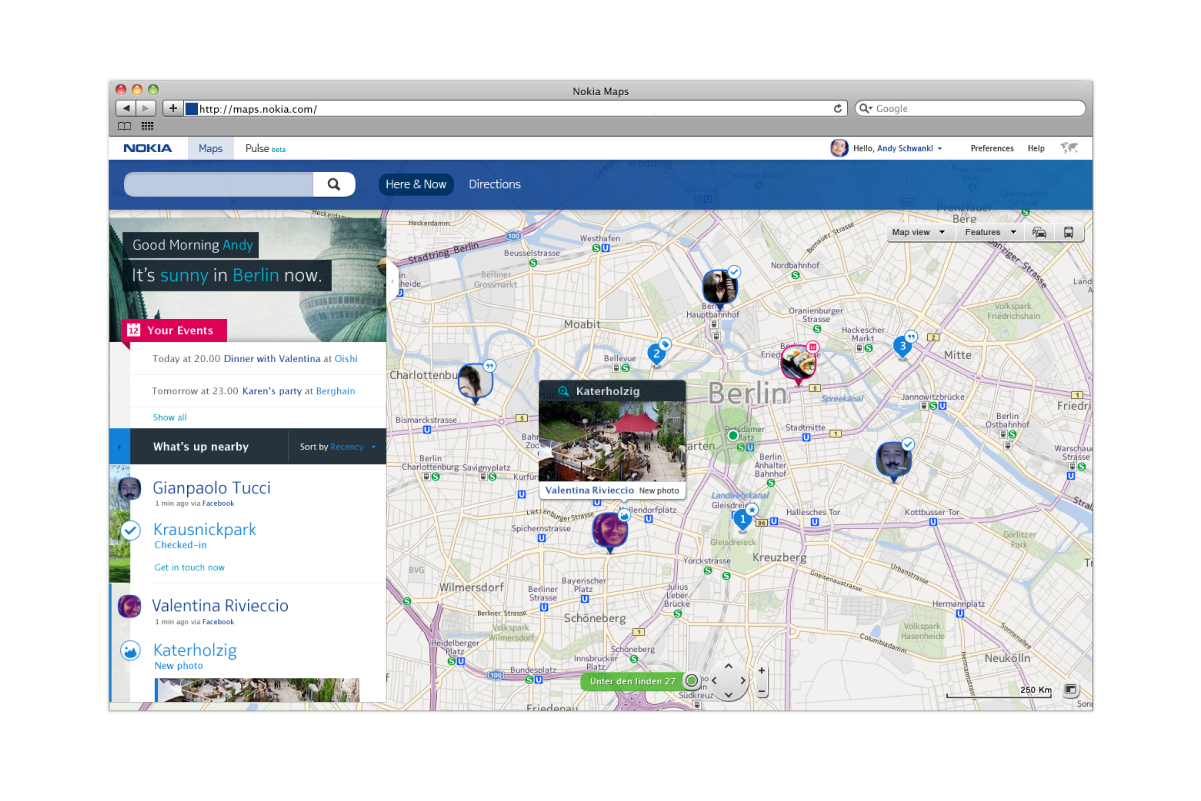Image resolution: width=1201 pixels, height=801 pixels.
Task: Click Valentina's avatar marker below the popup
Action: pyautogui.click(x=610, y=531)
